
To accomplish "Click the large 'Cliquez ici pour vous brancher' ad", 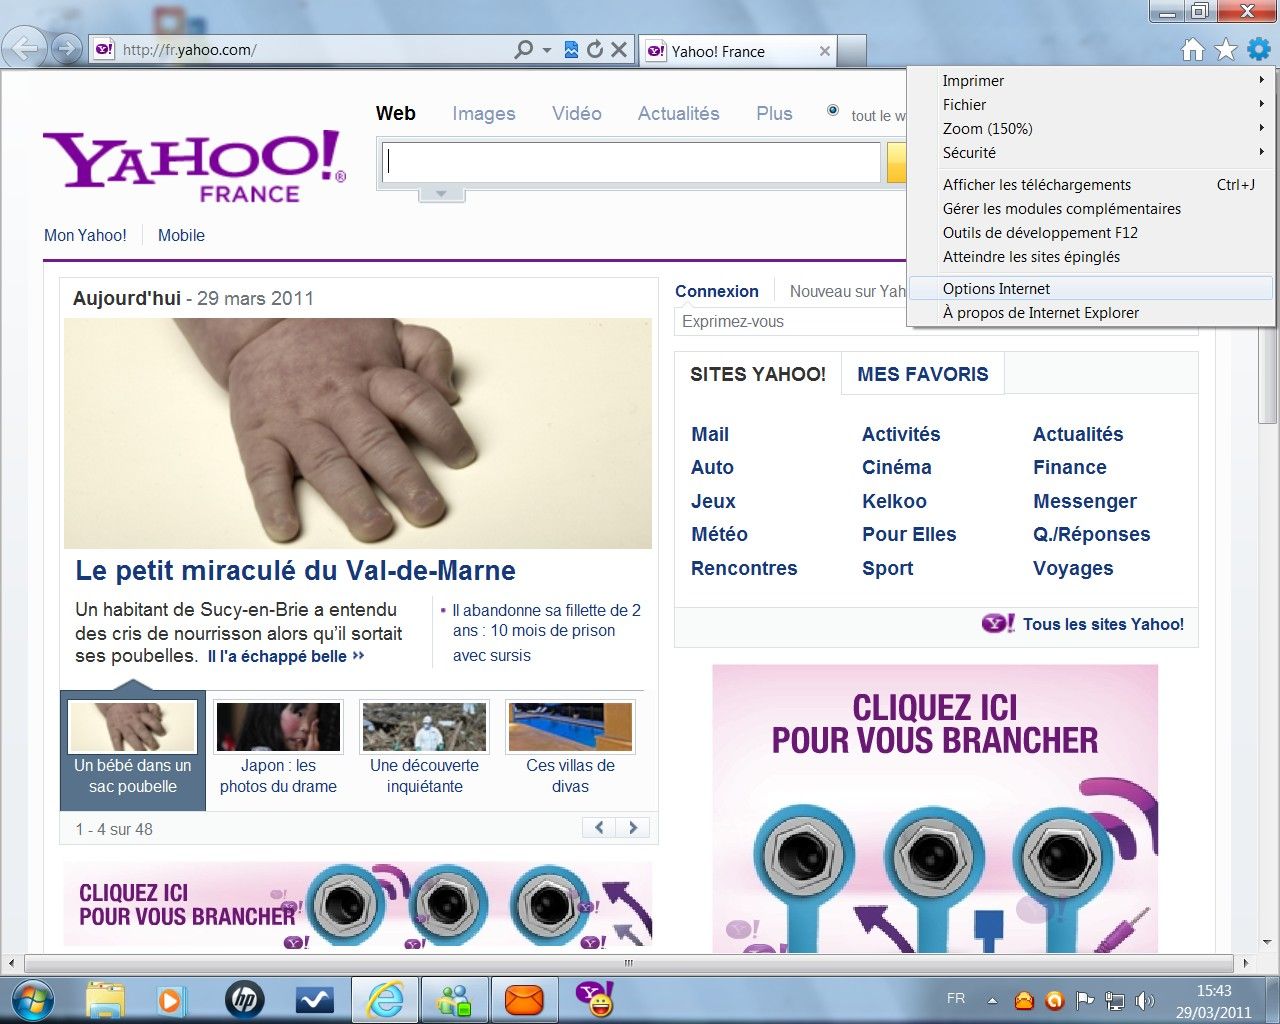I will [935, 808].
